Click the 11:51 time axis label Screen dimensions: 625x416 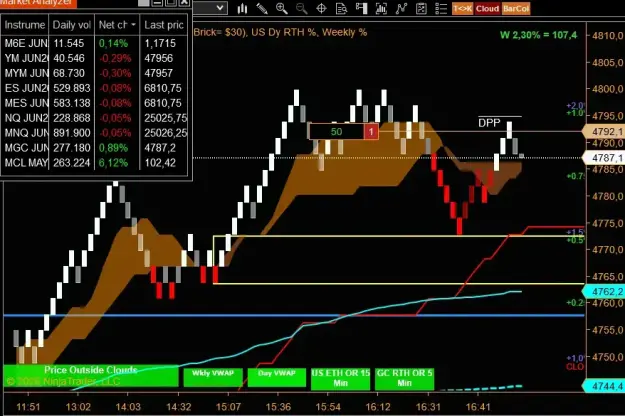pos(28,407)
